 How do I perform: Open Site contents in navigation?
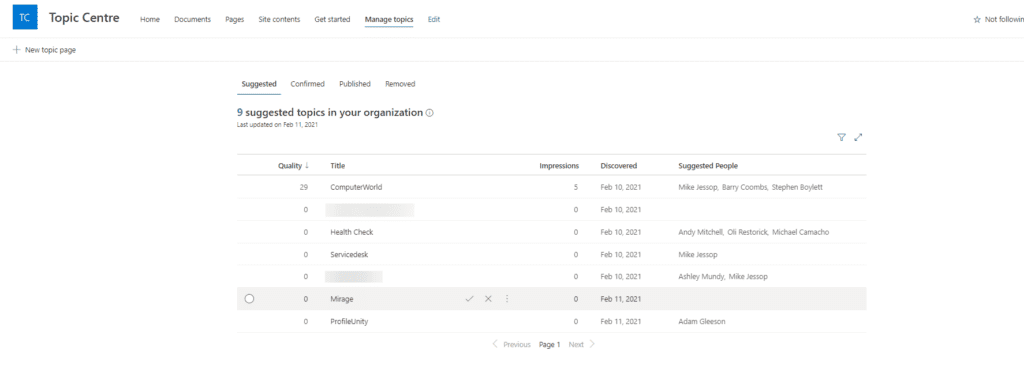point(279,20)
